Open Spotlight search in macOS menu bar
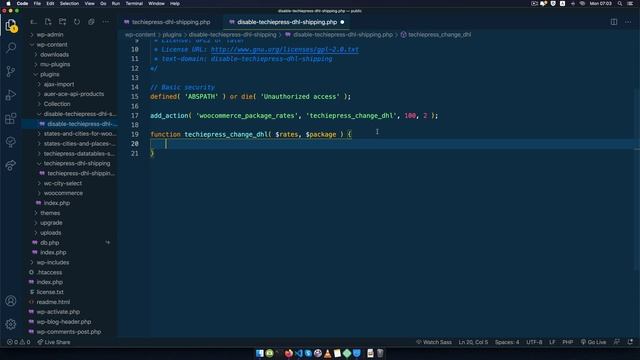 tap(620, 3)
